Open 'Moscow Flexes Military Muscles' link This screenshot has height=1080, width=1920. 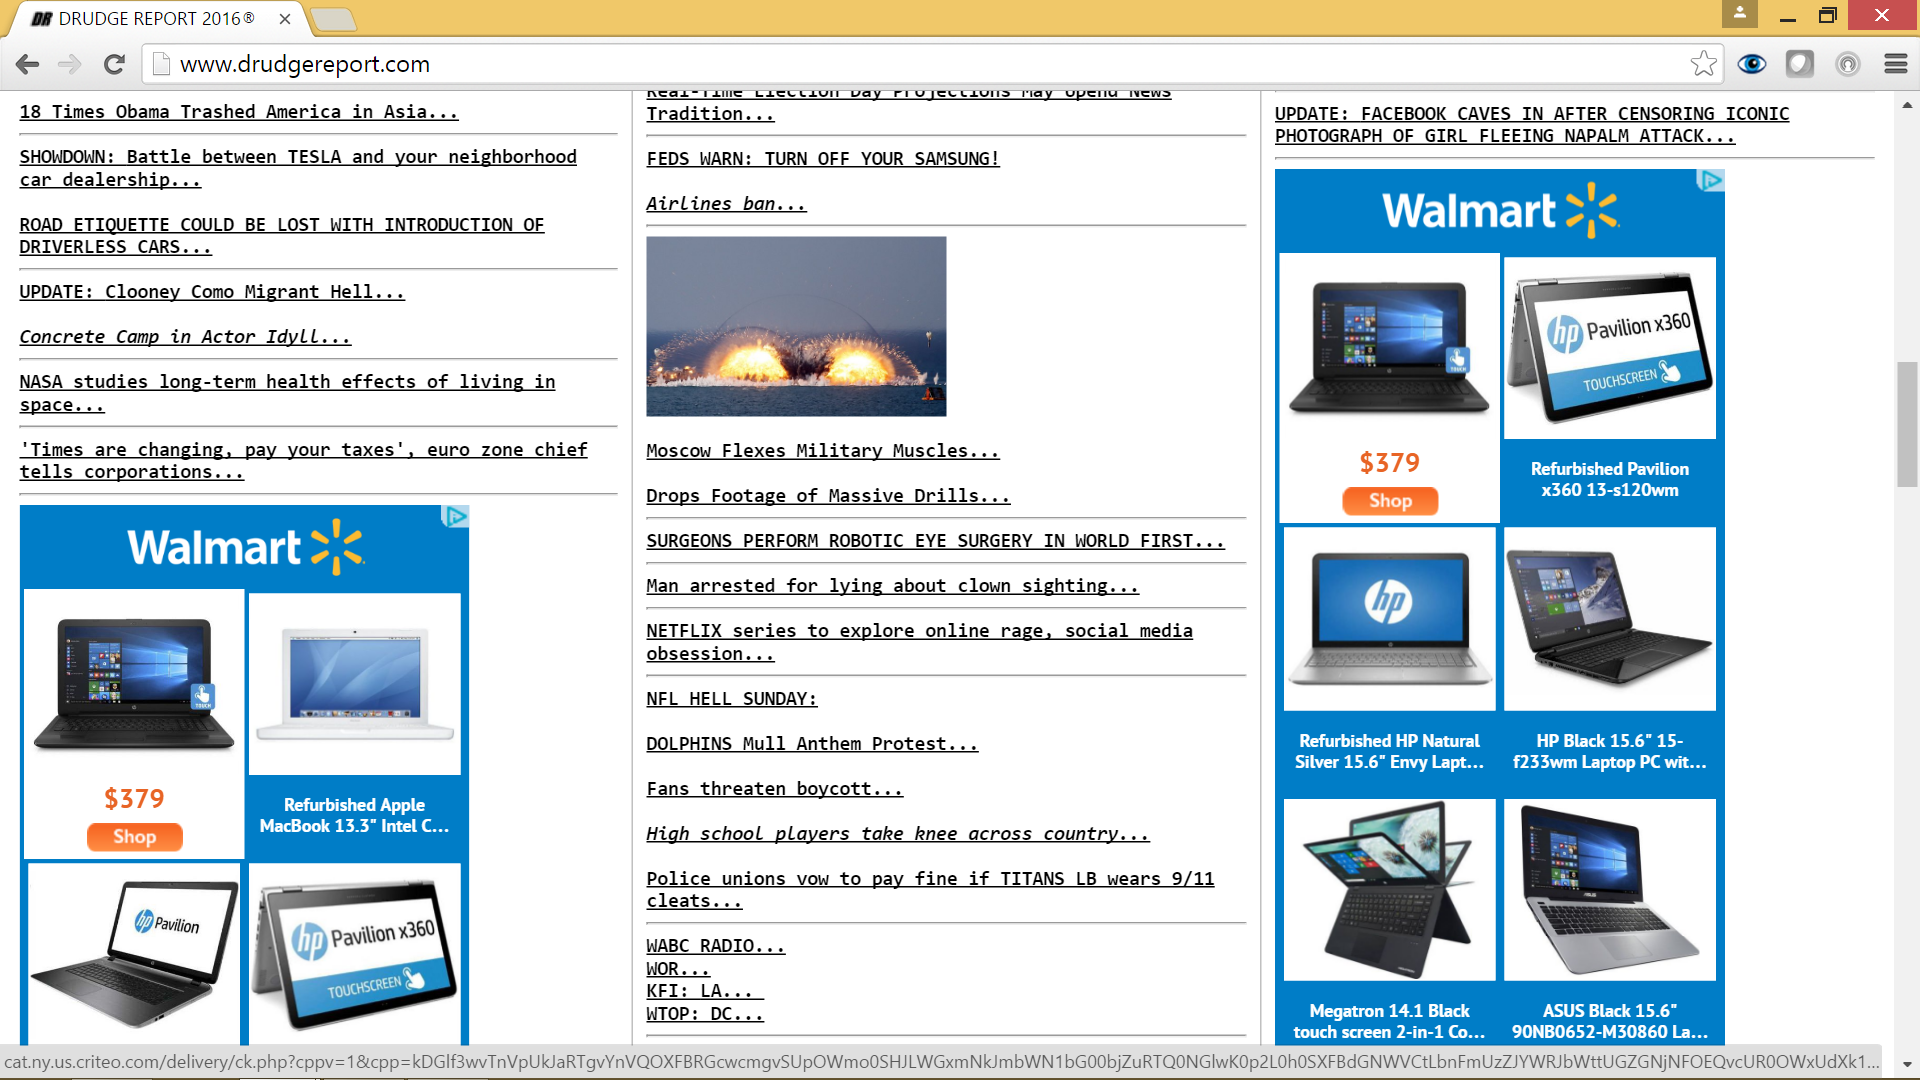tap(823, 451)
